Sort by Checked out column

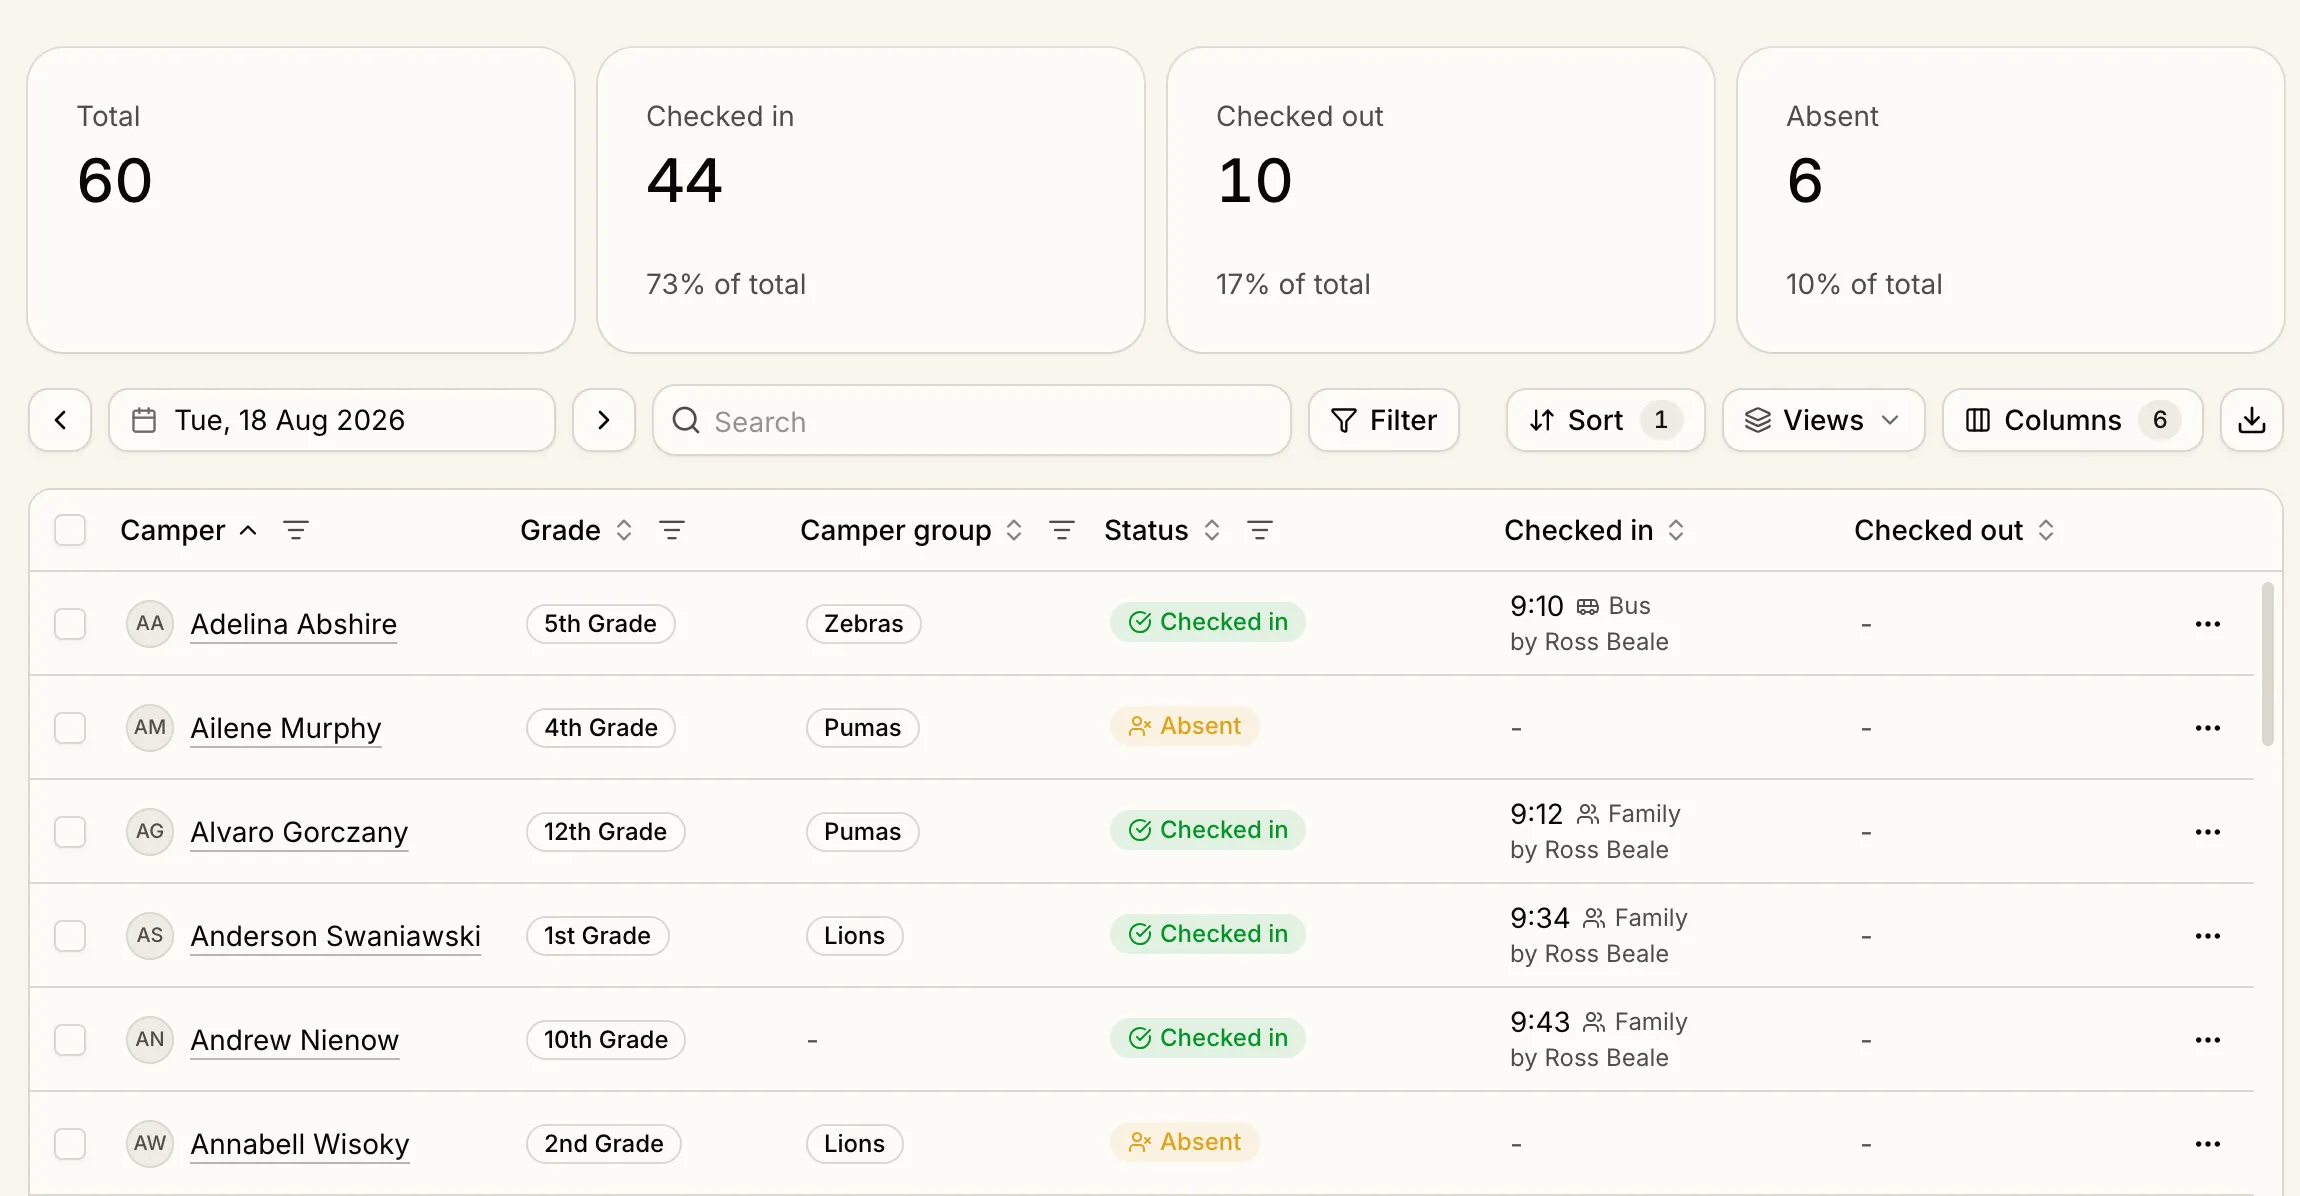point(1955,530)
